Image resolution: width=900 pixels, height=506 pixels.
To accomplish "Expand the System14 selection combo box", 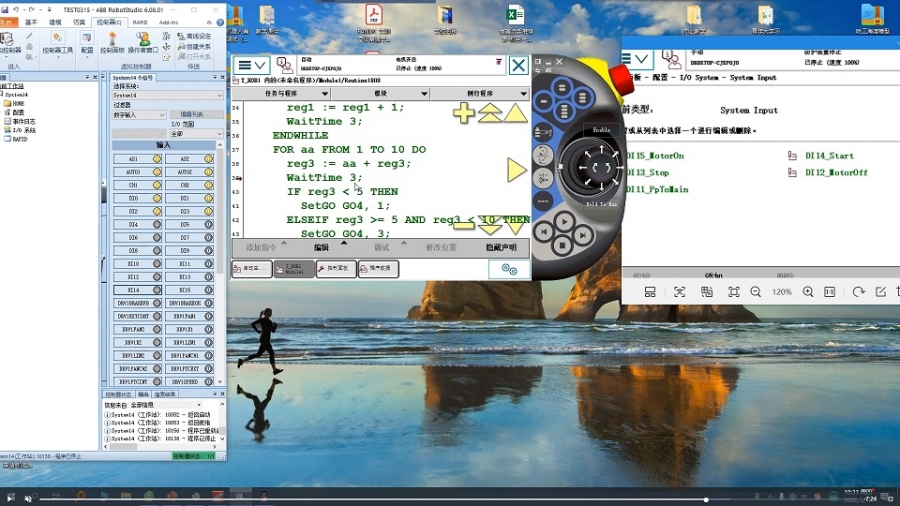I will [x=166, y=94].
